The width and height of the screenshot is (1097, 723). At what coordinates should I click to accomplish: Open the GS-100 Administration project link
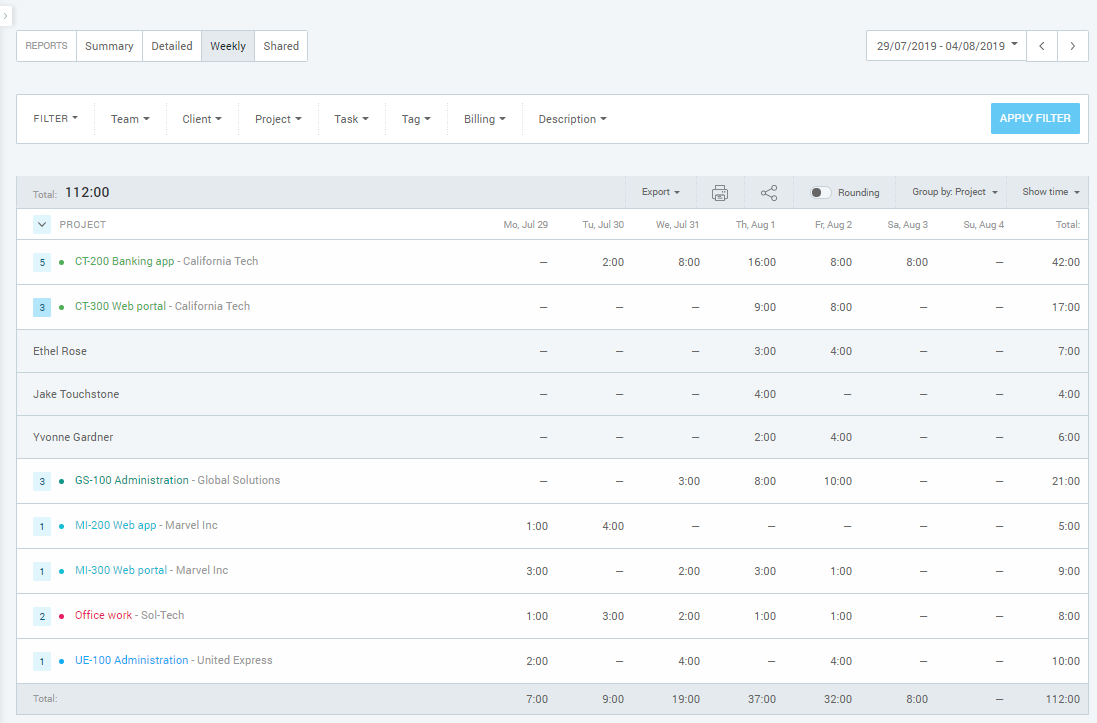132,480
